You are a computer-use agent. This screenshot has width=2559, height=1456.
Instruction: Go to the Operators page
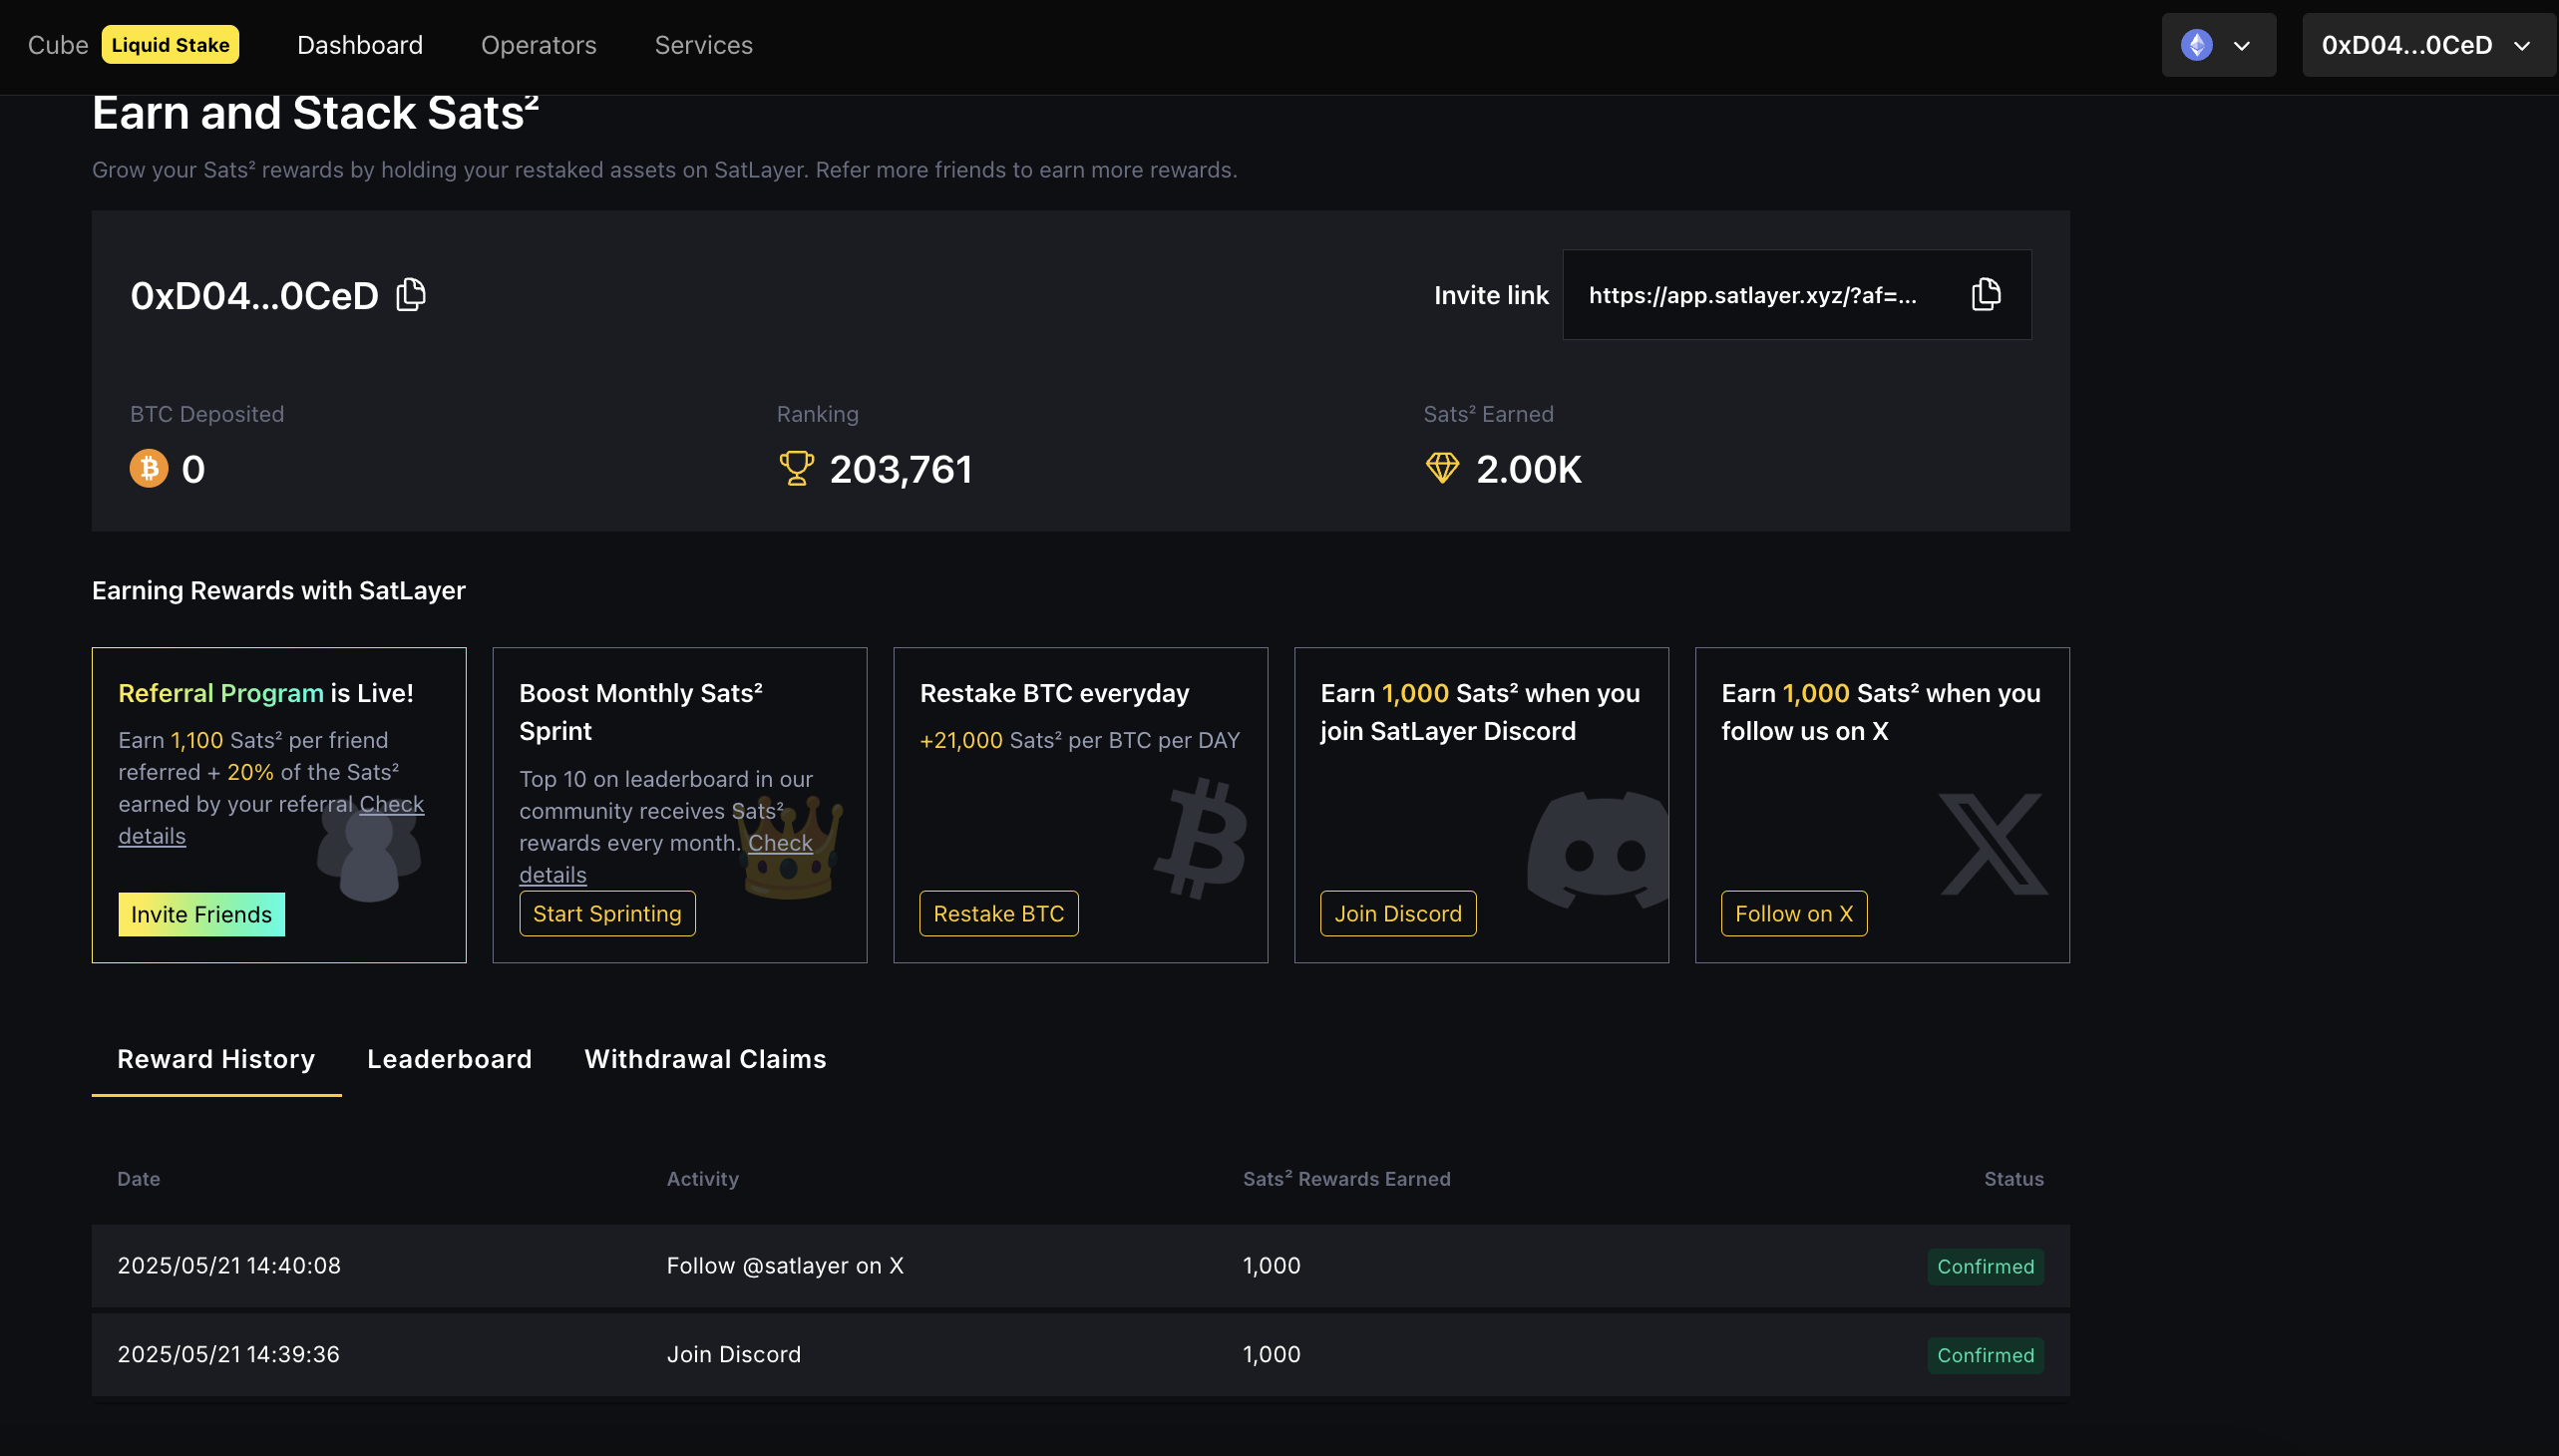click(x=538, y=45)
